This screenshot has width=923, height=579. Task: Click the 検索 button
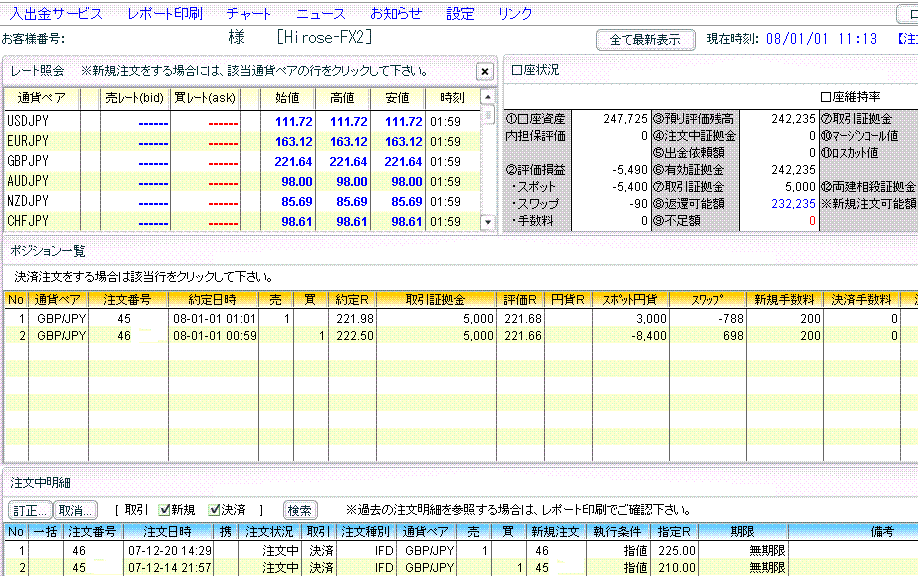click(300, 510)
